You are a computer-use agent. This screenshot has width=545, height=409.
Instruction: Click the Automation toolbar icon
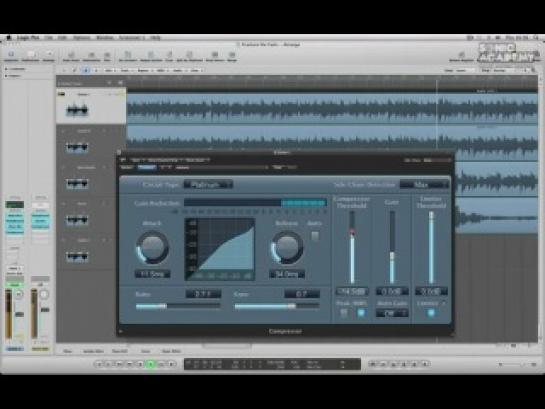(91, 55)
